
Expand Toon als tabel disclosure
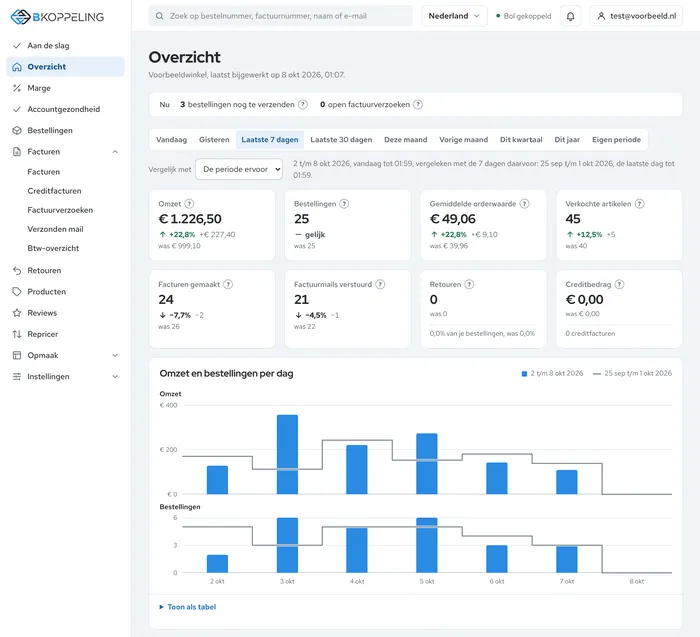point(188,607)
